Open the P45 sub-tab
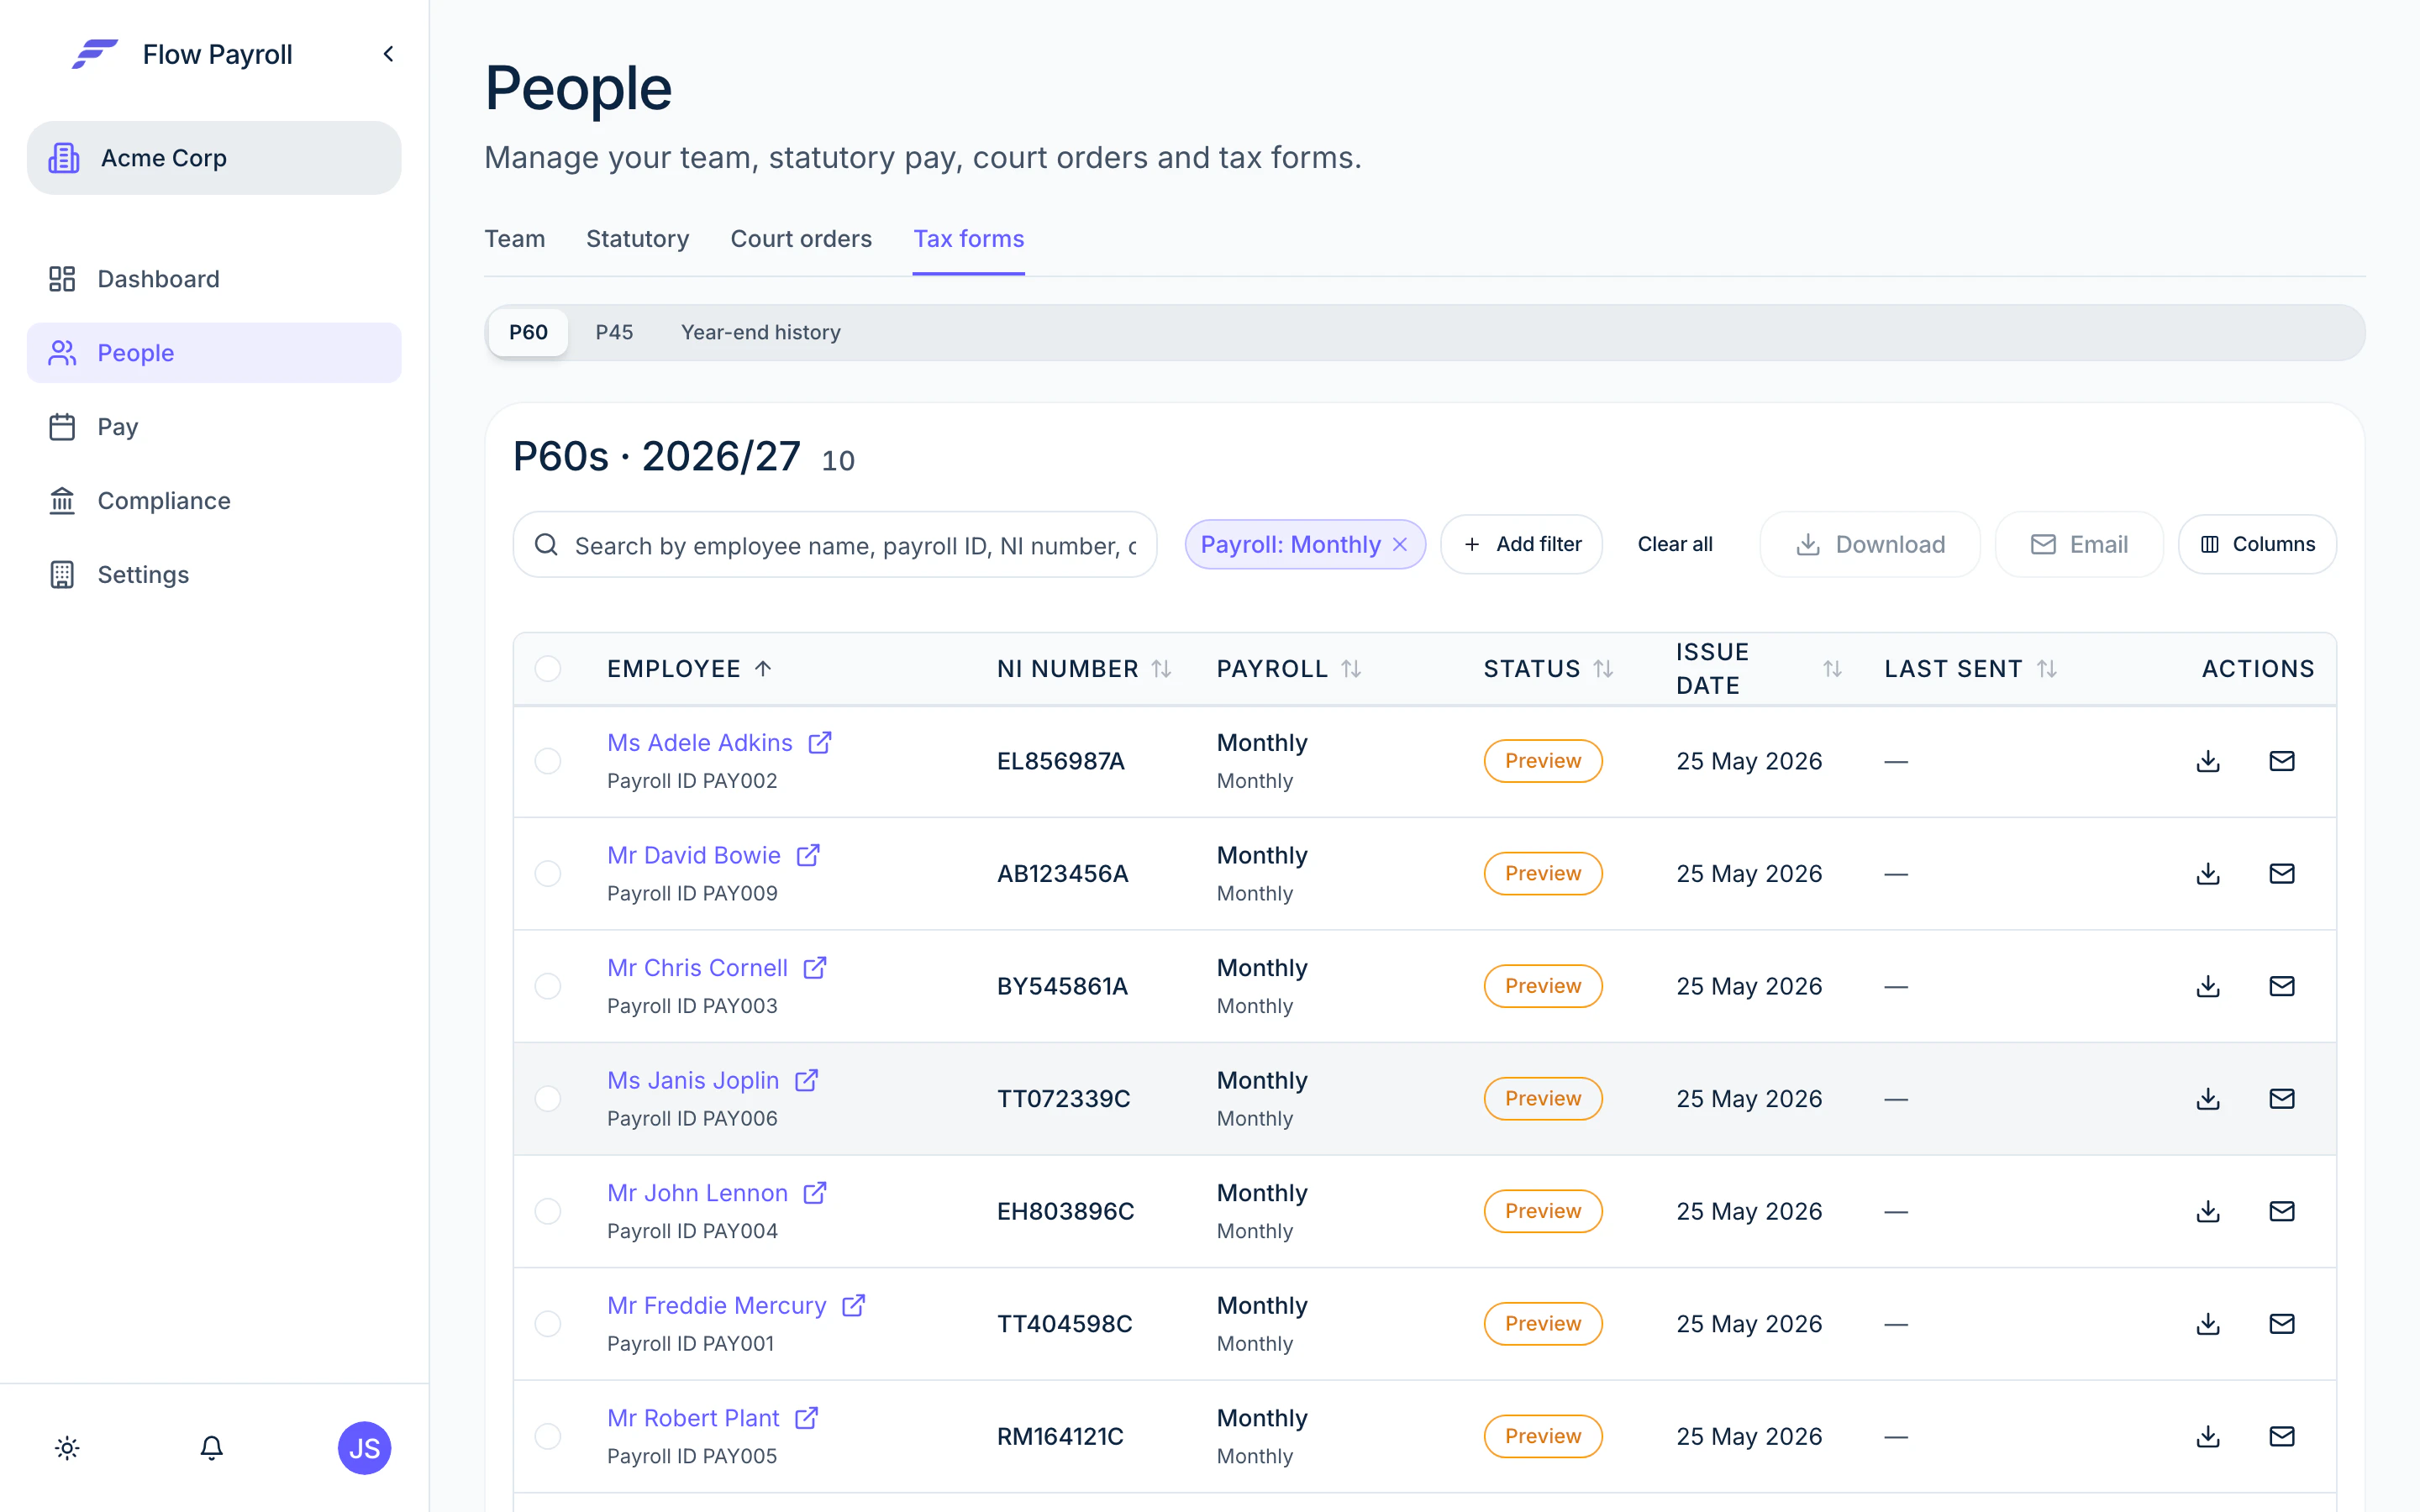2420x1512 pixels. pyautogui.click(x=614, y=332)
